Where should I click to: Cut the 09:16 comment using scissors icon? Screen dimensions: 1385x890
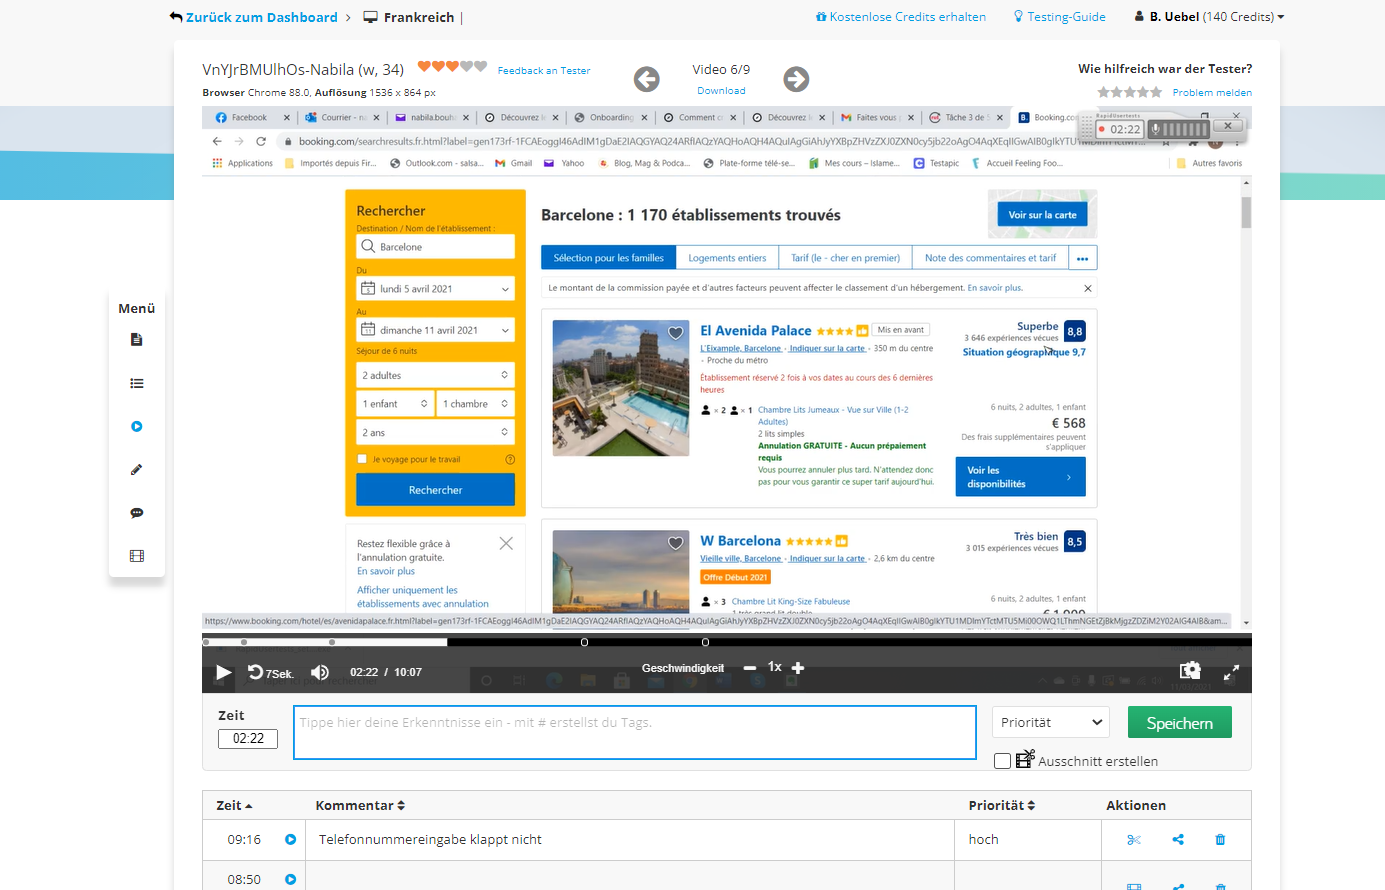click(1134, 839)
